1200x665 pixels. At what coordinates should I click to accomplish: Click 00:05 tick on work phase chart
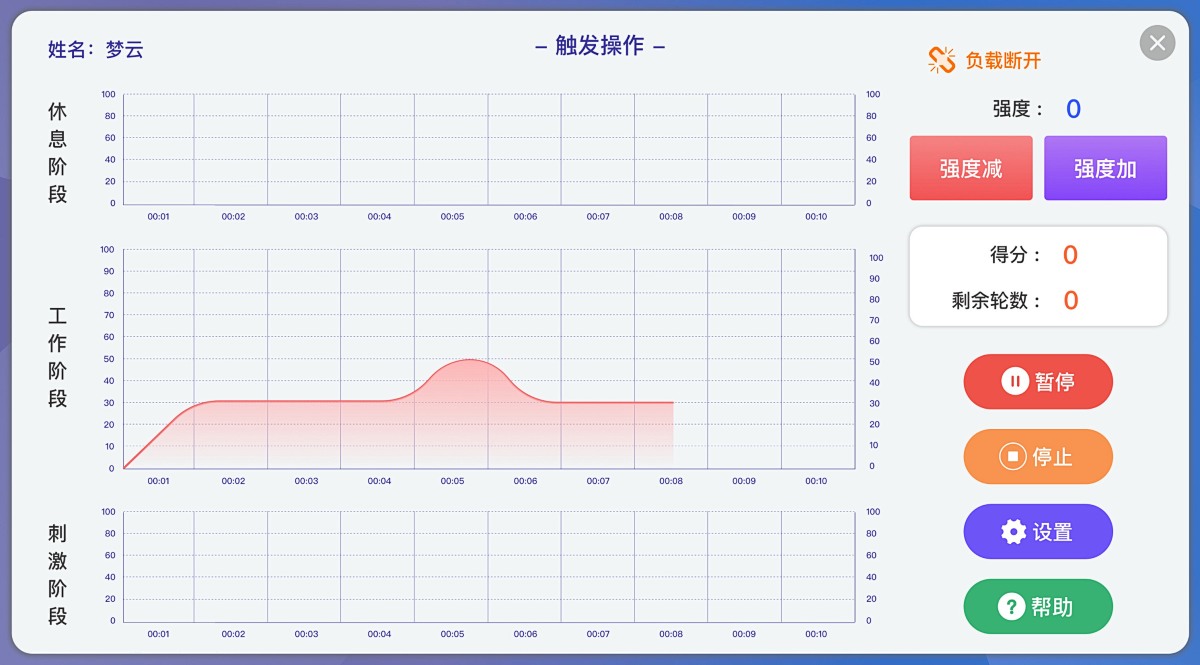click(x=452, y=481)
